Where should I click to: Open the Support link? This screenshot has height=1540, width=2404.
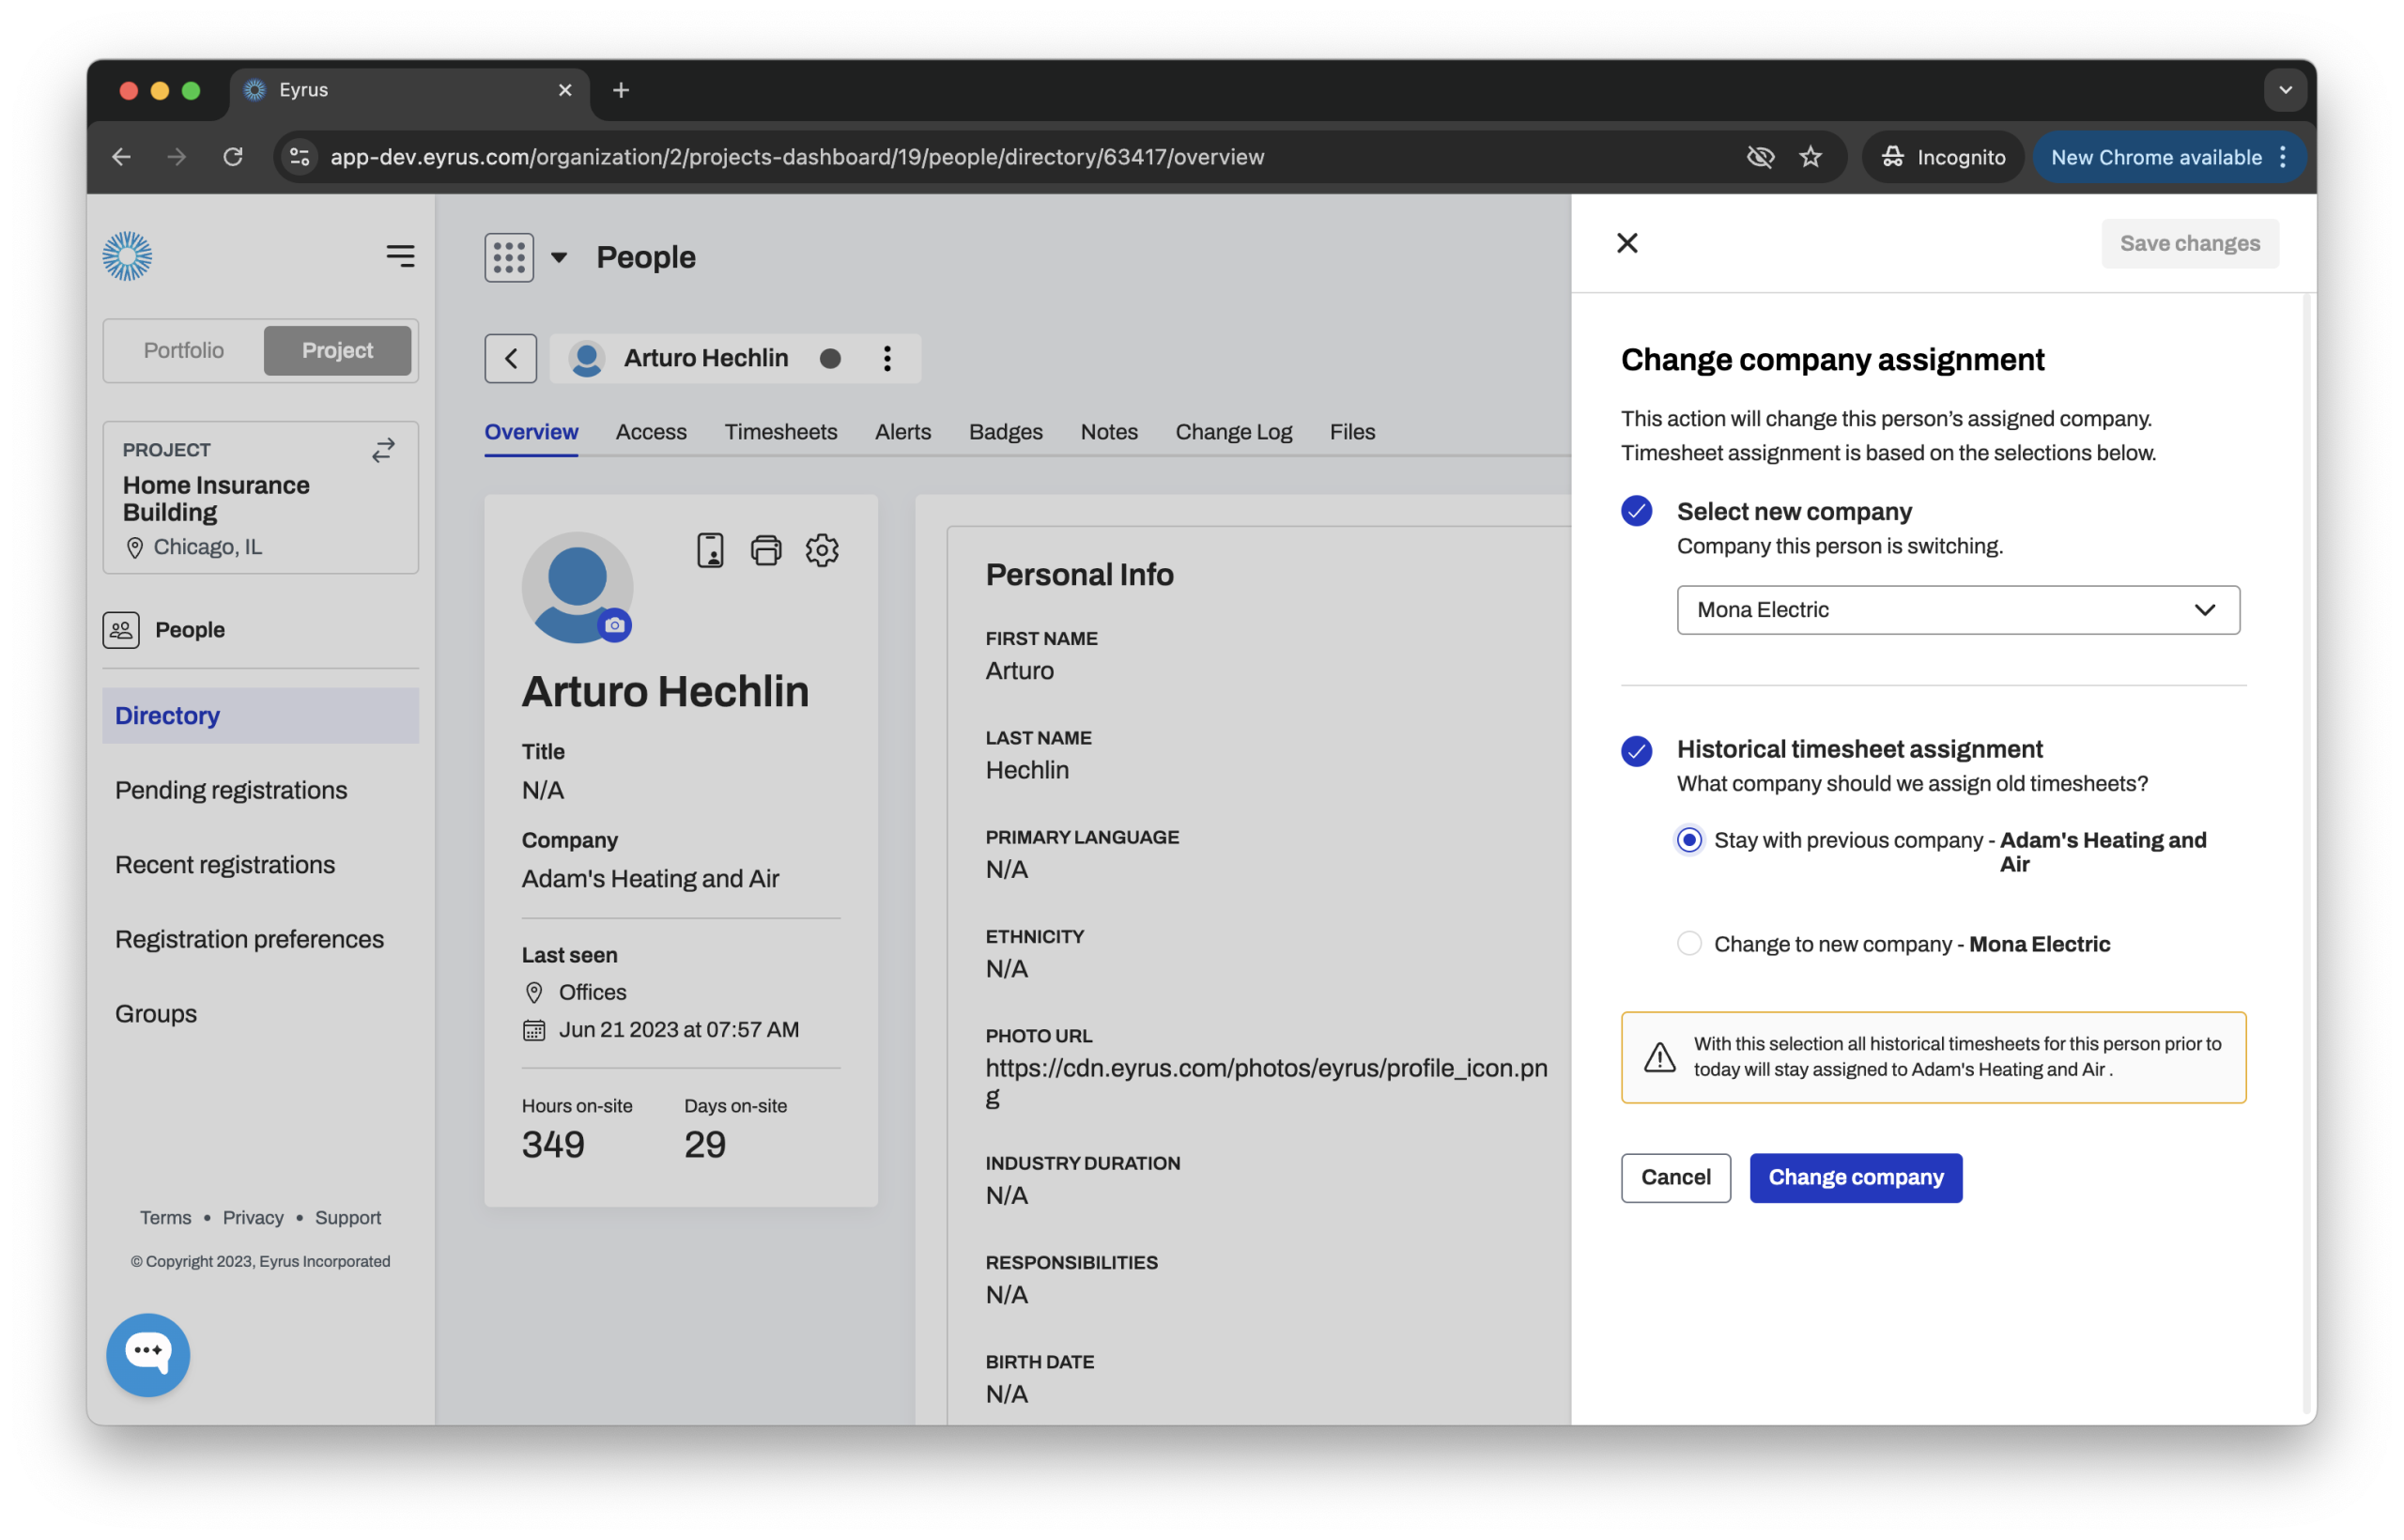click(x=348, y=1217)
